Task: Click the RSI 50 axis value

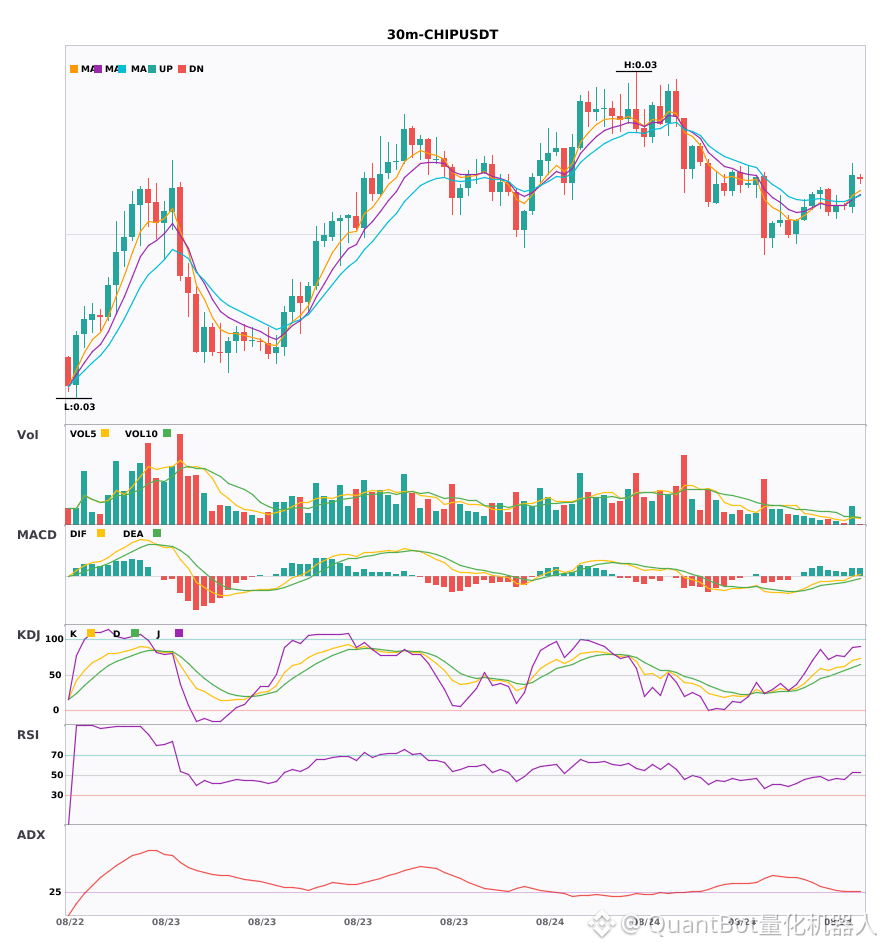Action: tap(57, 775)
